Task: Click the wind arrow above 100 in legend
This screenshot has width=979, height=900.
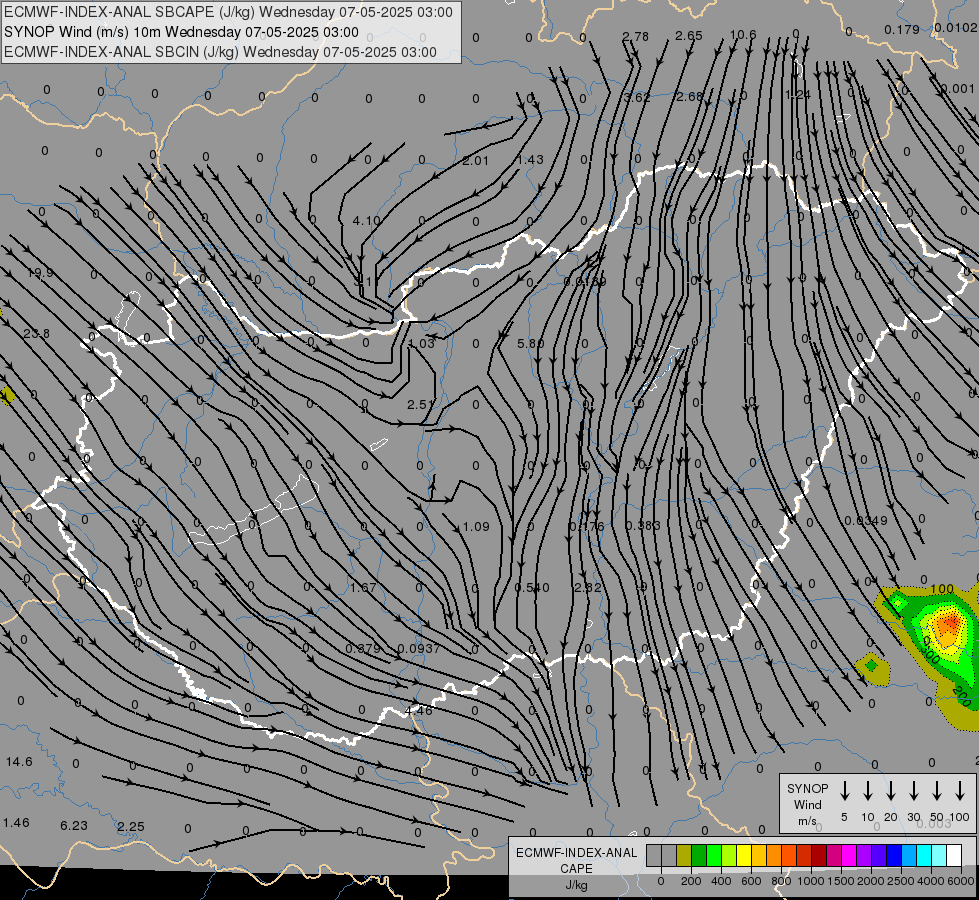Action: (960, 790)
